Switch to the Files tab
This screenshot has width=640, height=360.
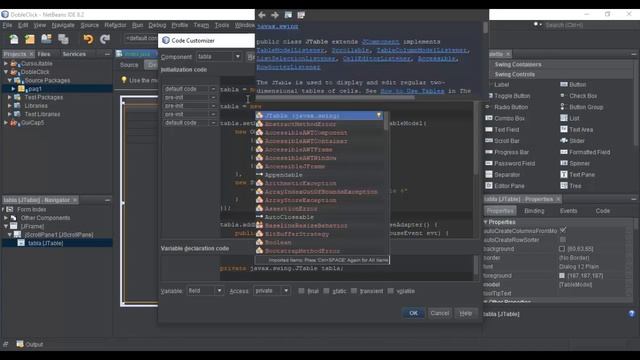point(44,54)
